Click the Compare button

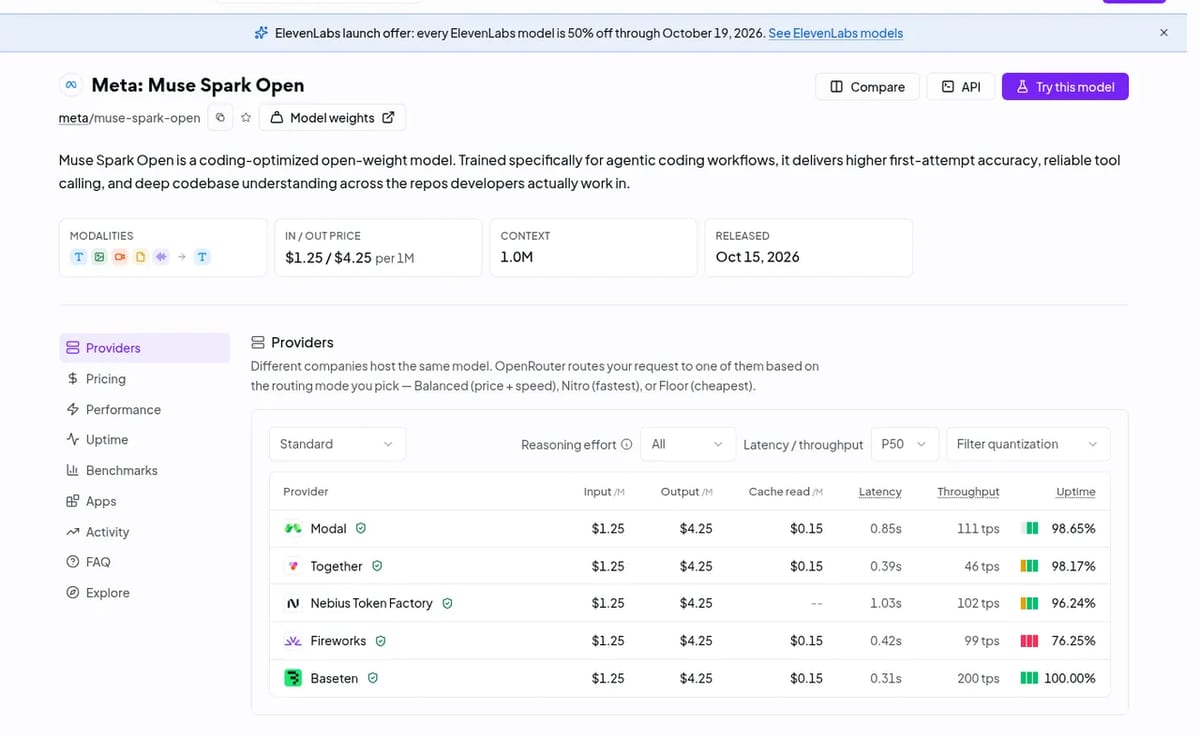(867, 87)
